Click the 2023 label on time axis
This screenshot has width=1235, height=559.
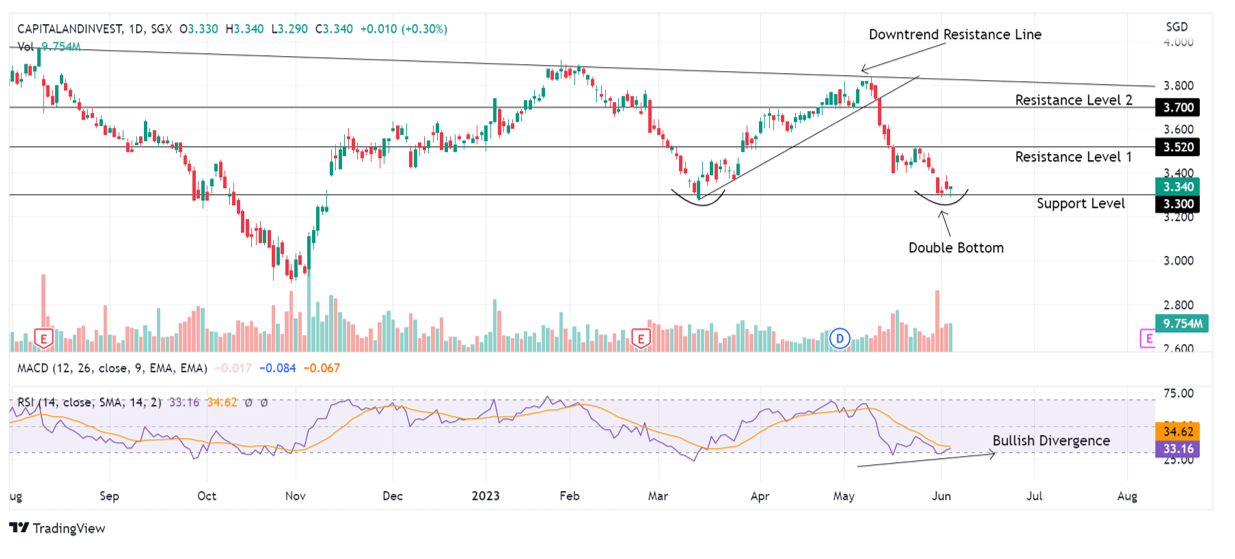tap(485, 495)
